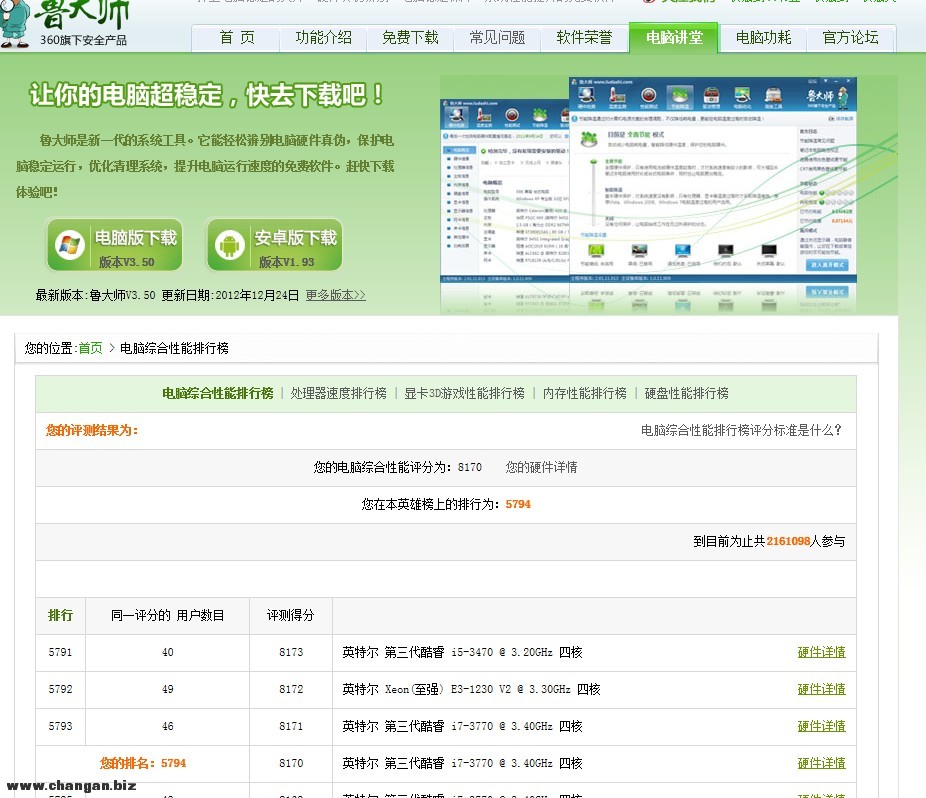Click the Windows logo on PC download button
Screen dimensions: 926x798
pyautogui.click(x=69, y=245)
